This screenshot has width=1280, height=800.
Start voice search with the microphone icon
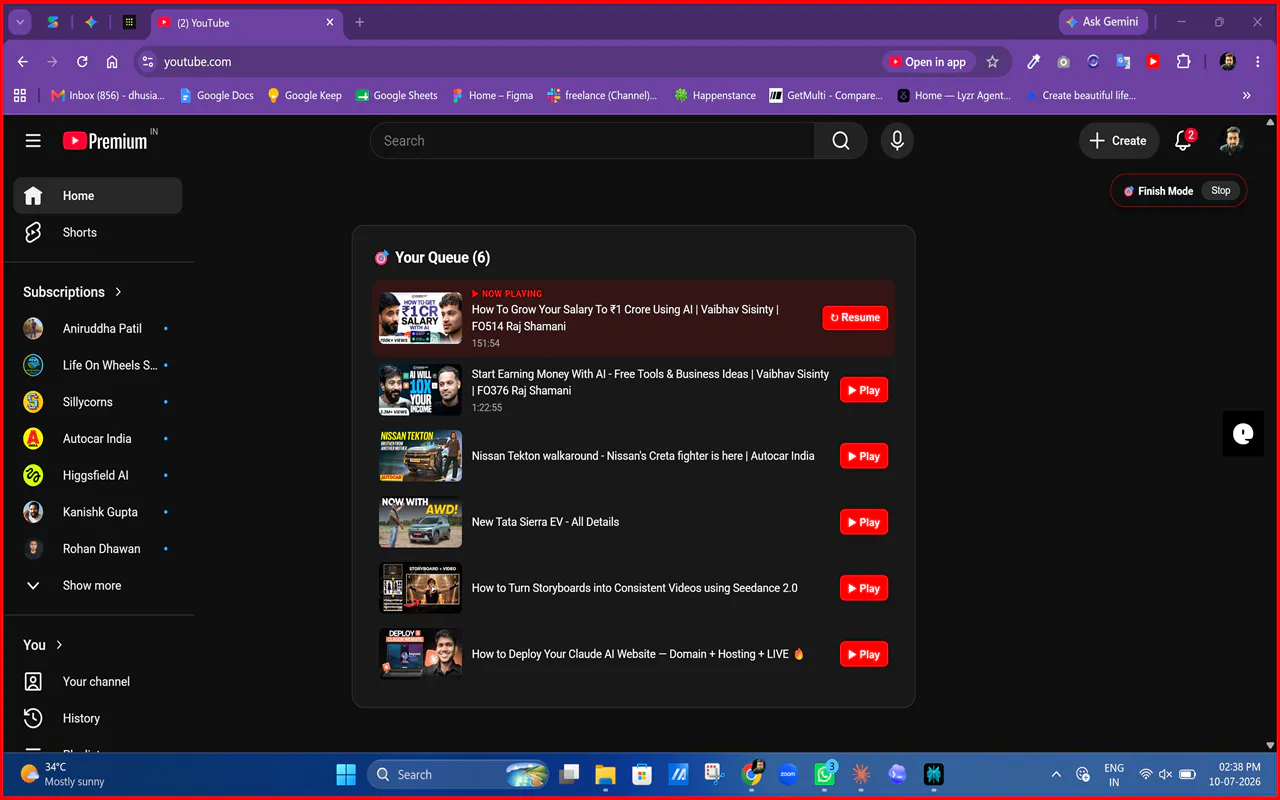pos(897,141)
